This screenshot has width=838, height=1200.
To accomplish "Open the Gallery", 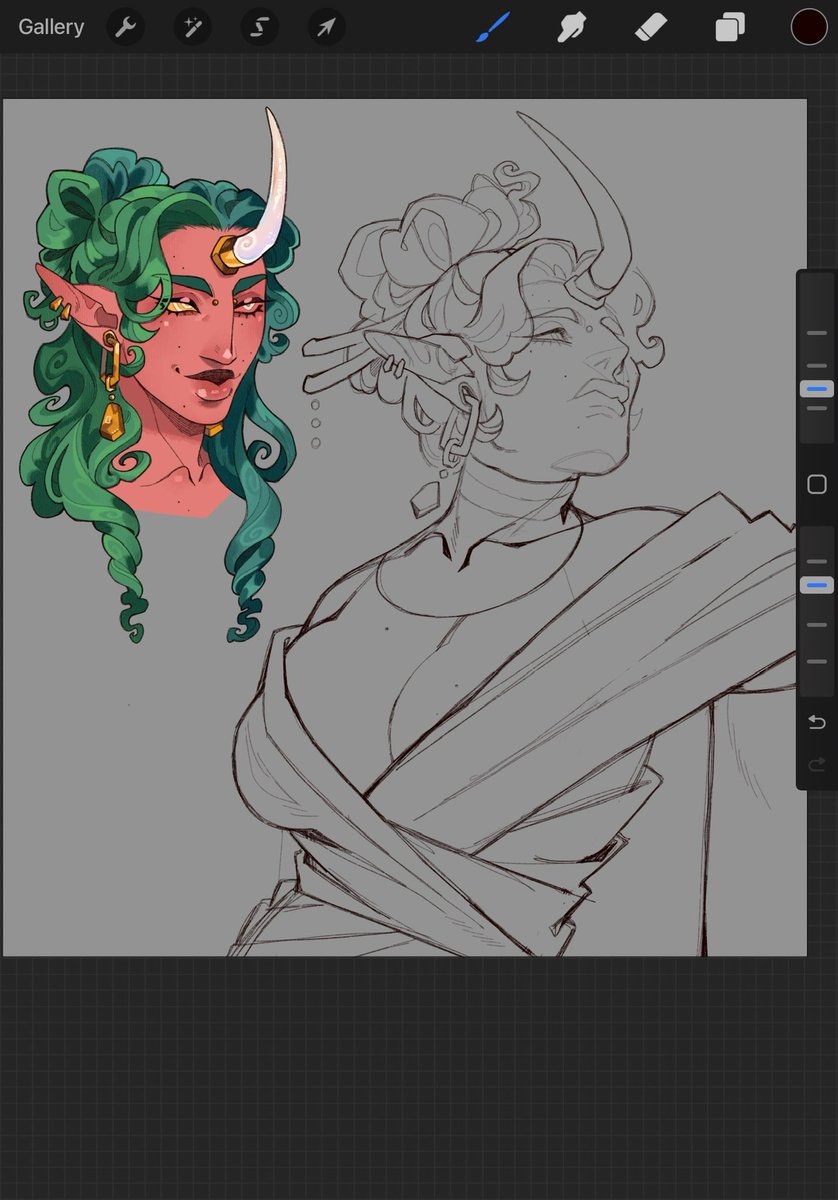I will tap(51, 27).
